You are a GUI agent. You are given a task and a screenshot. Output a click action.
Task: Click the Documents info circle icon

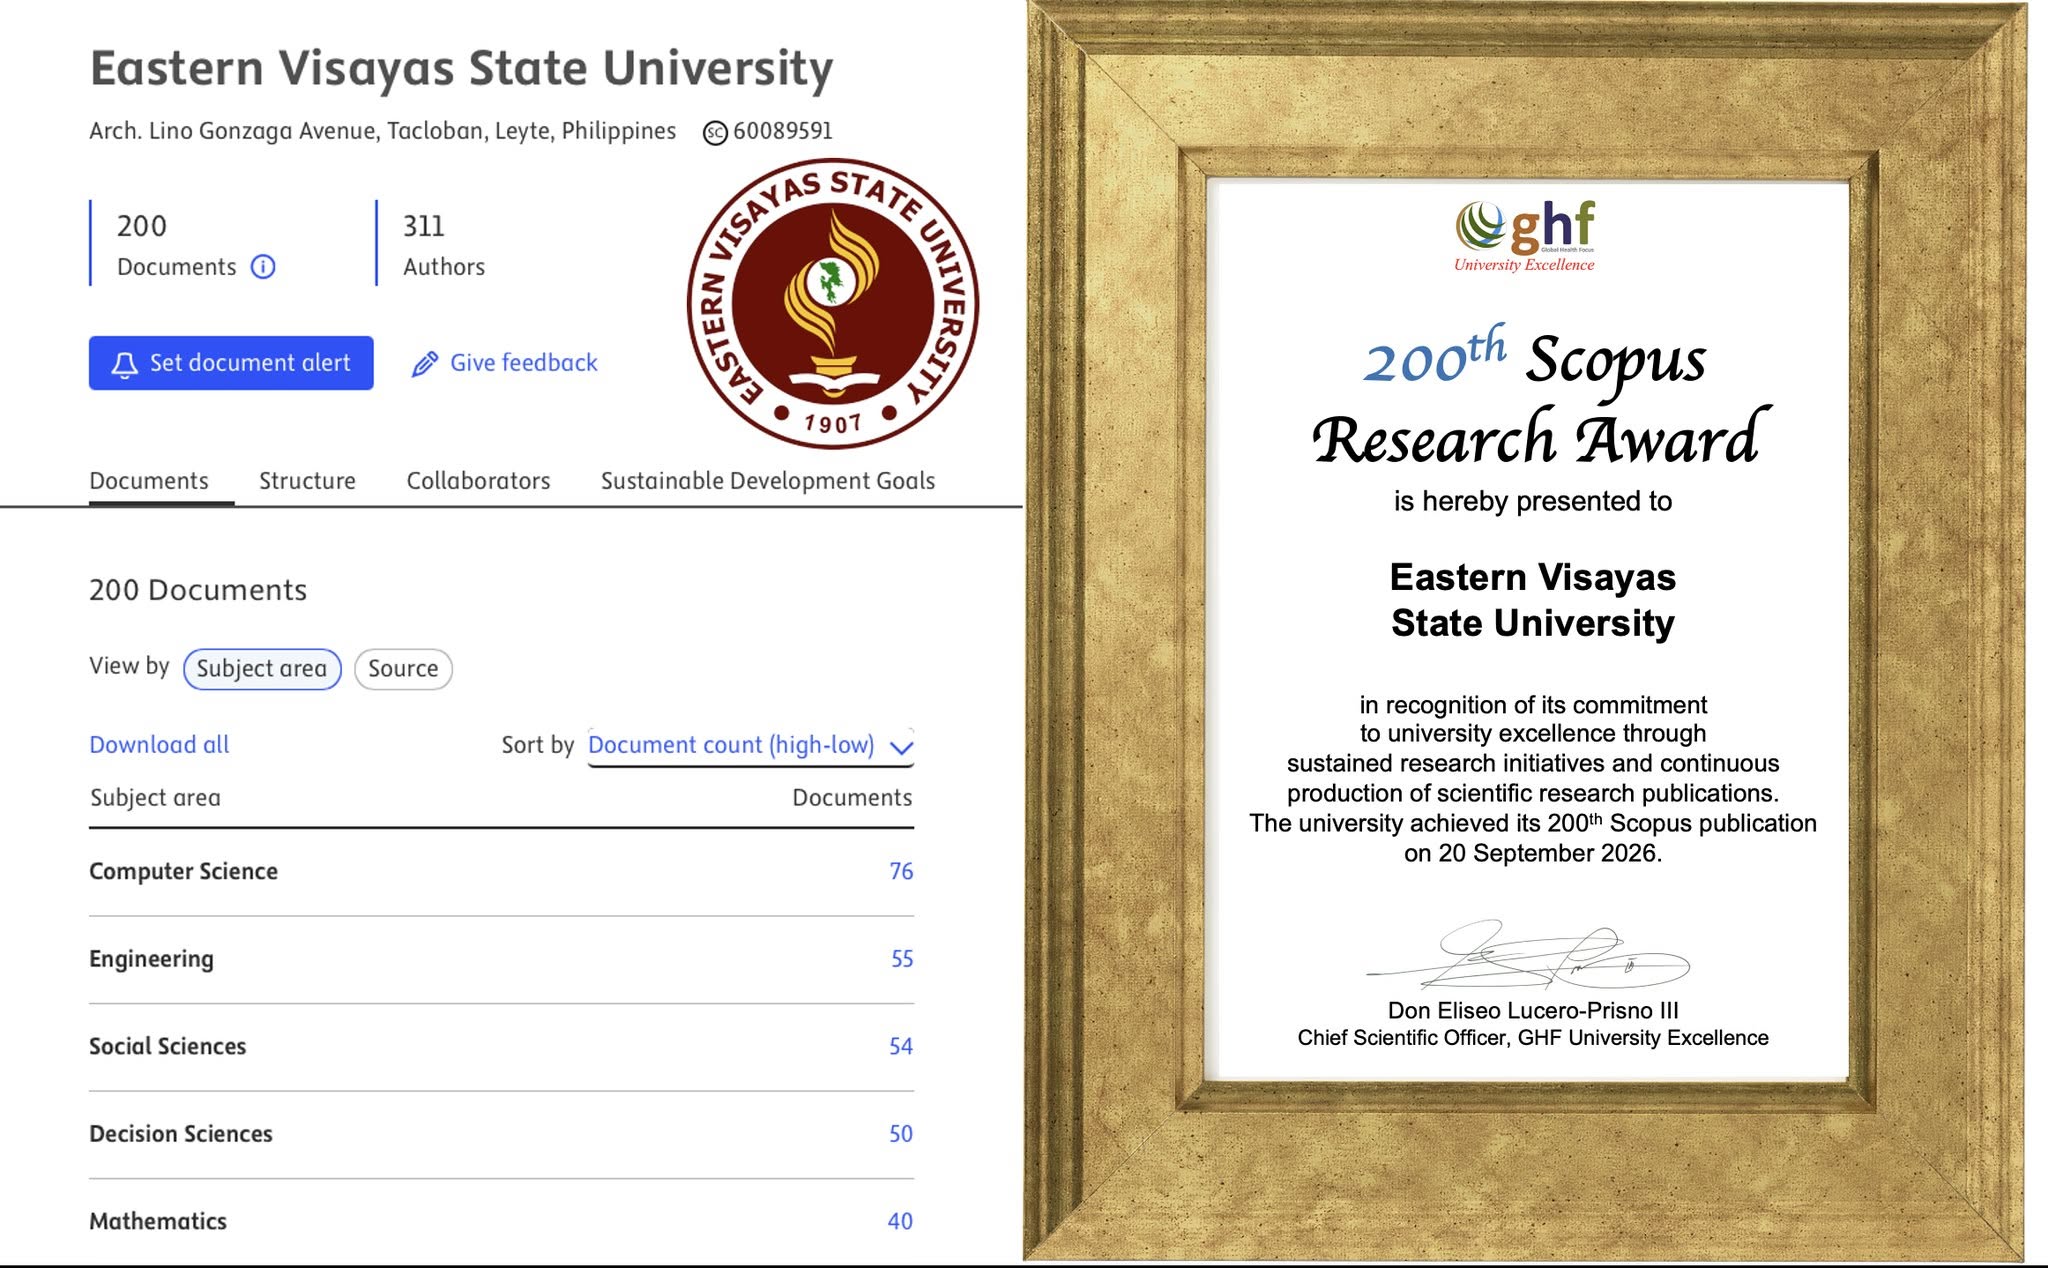coord(263,267)
